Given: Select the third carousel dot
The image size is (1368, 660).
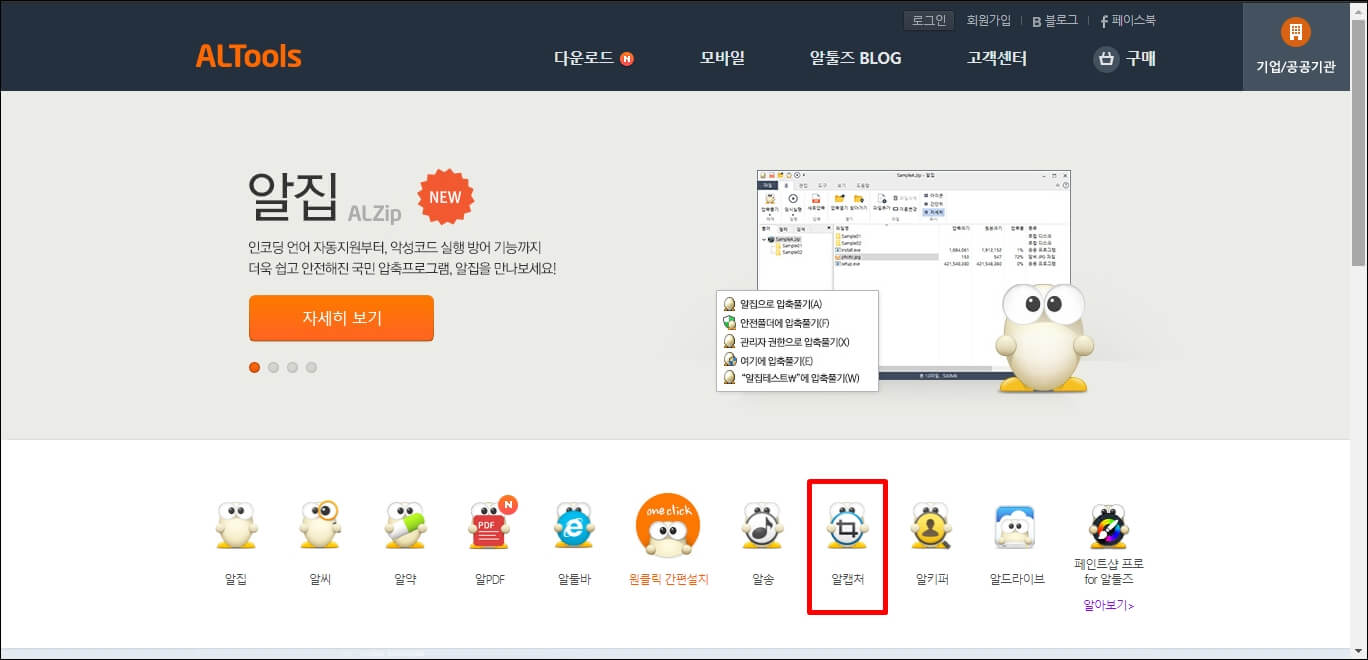Looking at the screenshot, I should (x=292, y=367).
